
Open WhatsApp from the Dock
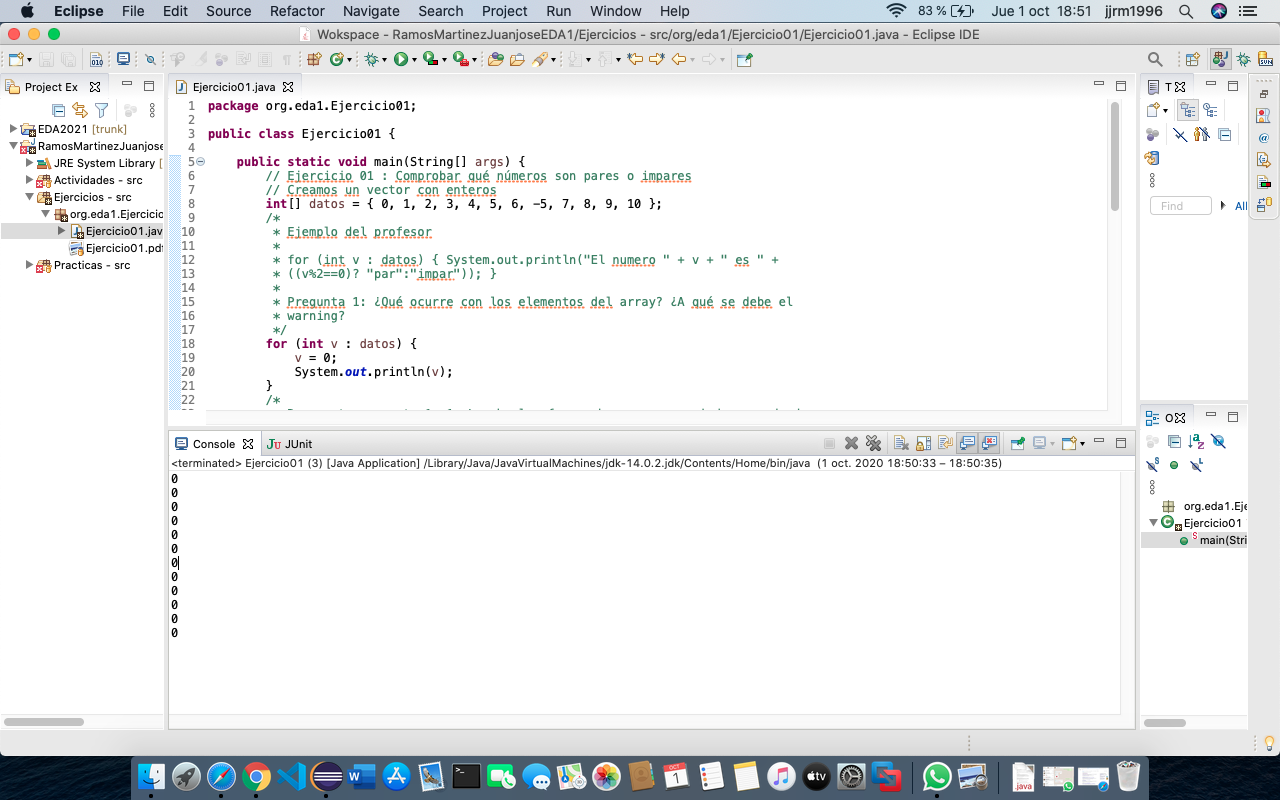(937, 776)
